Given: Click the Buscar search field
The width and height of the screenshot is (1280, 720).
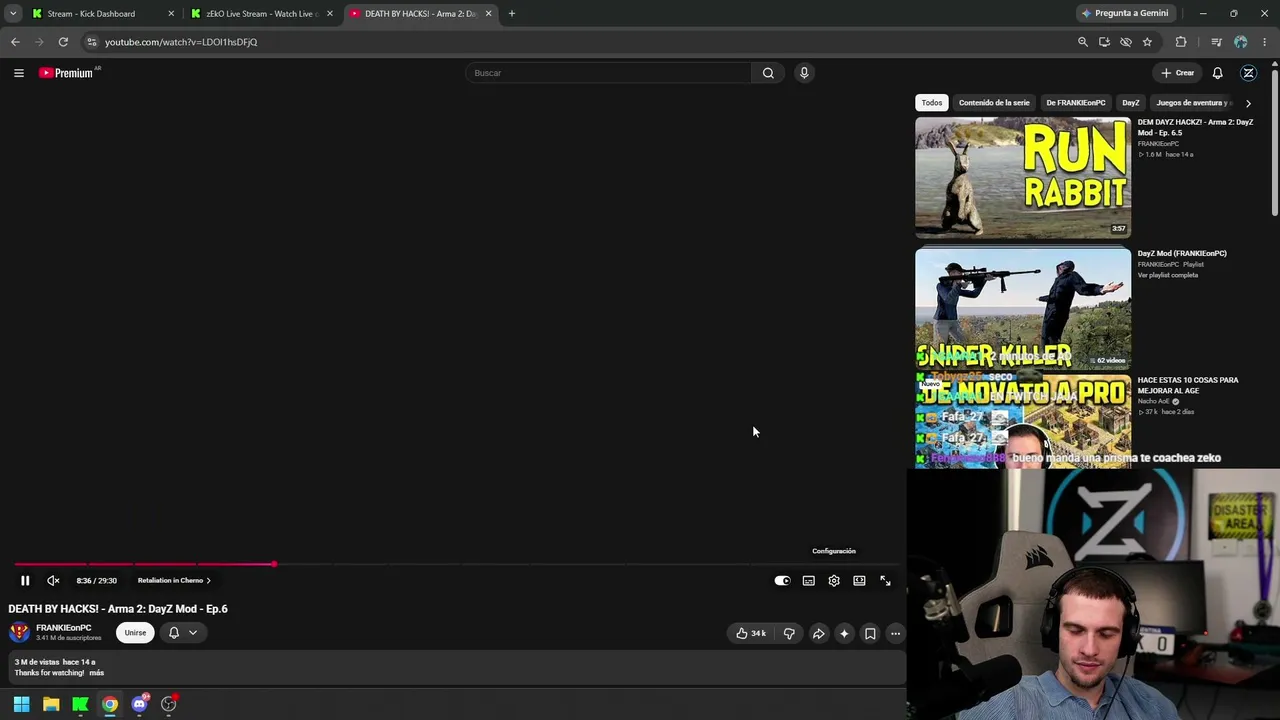Looking at the screenshot, I should (x=608, y=73).
